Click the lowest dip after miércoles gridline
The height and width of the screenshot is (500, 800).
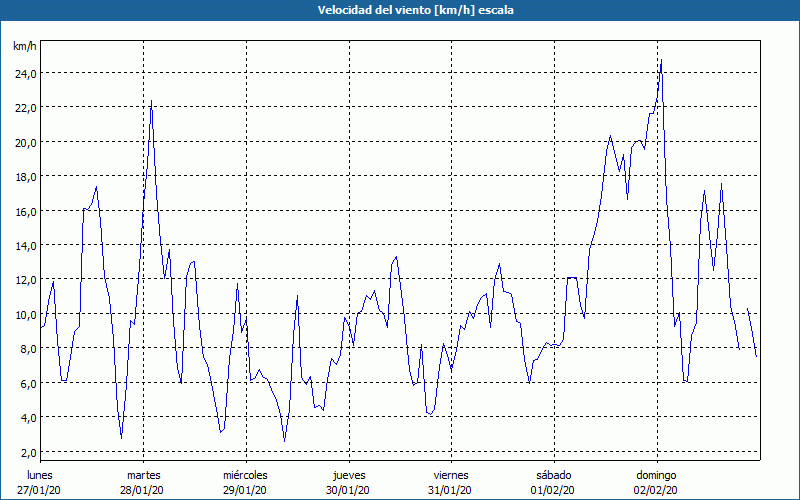285,440
